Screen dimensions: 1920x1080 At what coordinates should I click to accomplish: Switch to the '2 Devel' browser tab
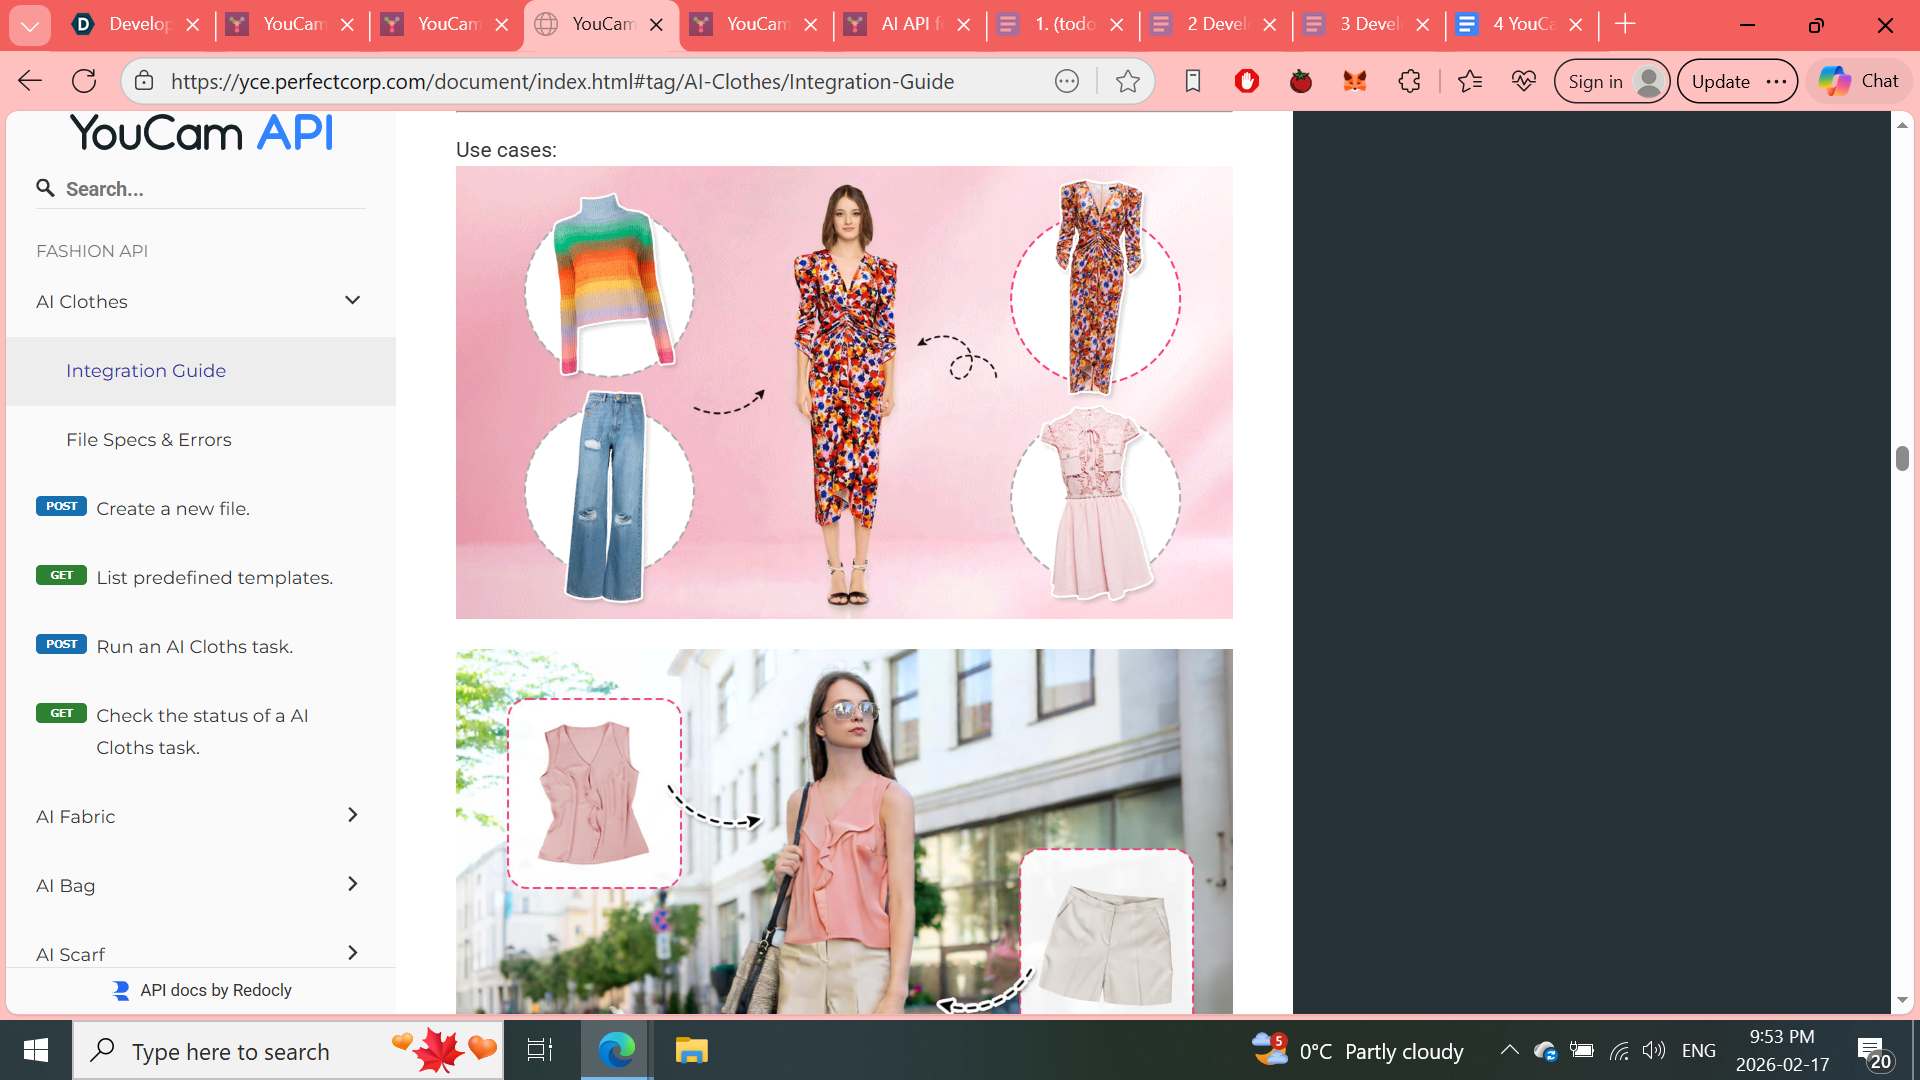1215,24
